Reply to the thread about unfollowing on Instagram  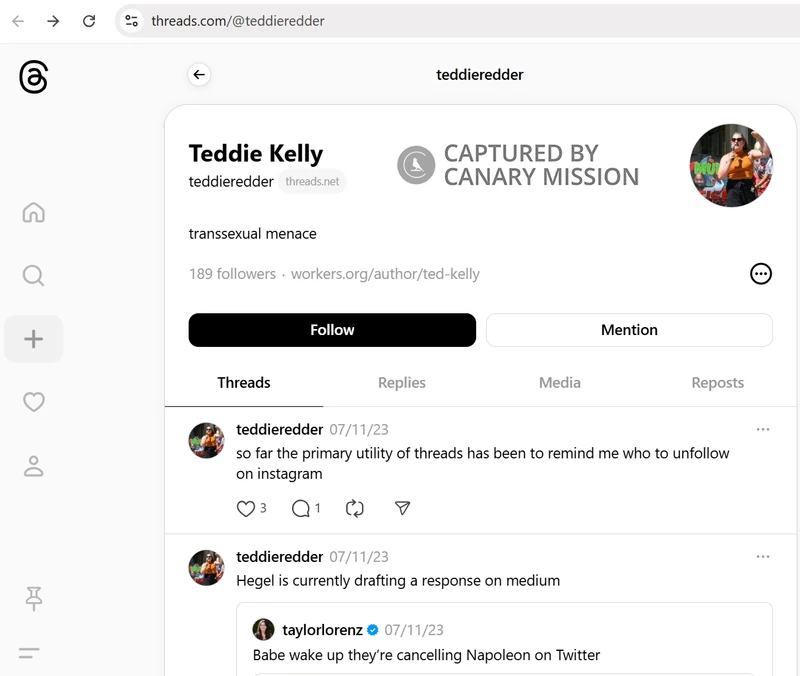[x=299, y=508]
